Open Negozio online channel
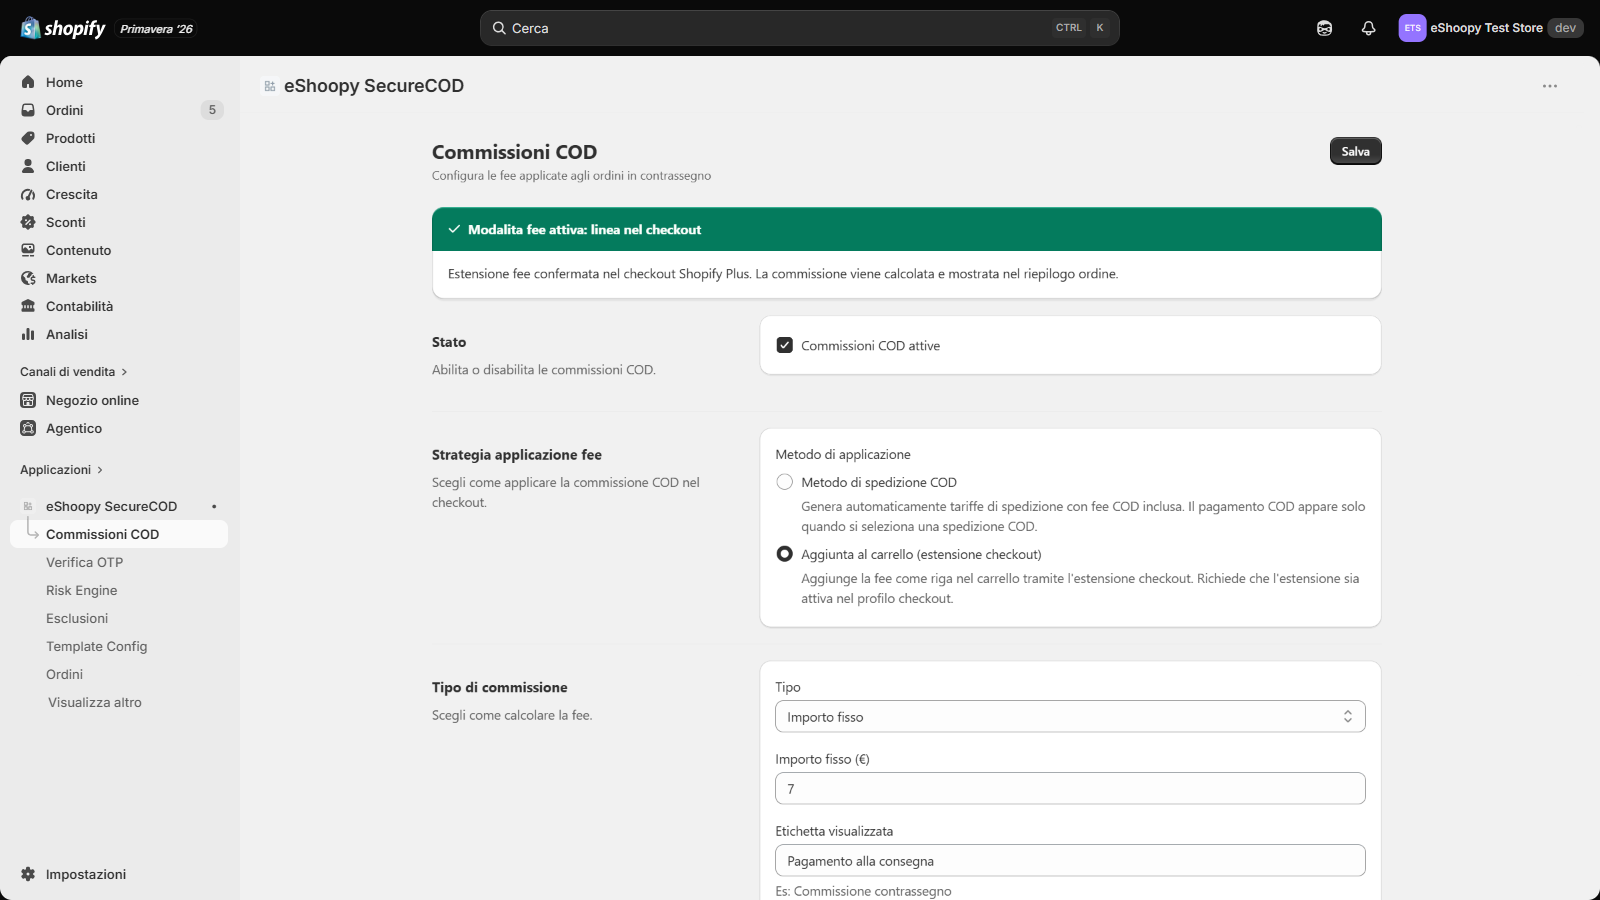Image resolution: width=1600 pixels, height=900 pixels. 92,400
